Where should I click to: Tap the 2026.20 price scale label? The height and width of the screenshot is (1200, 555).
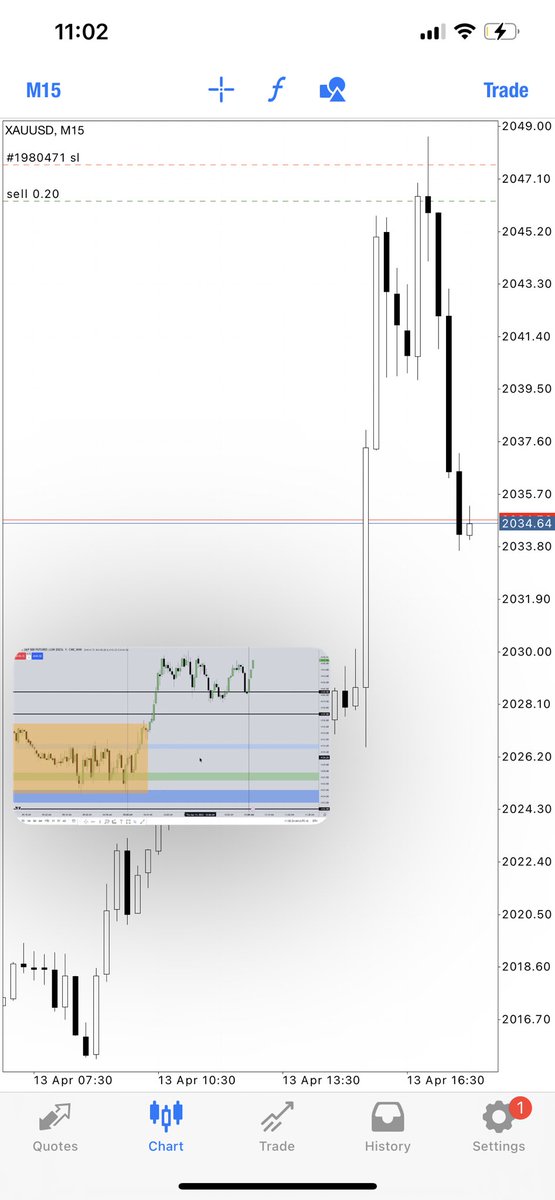tap(529, 756)
